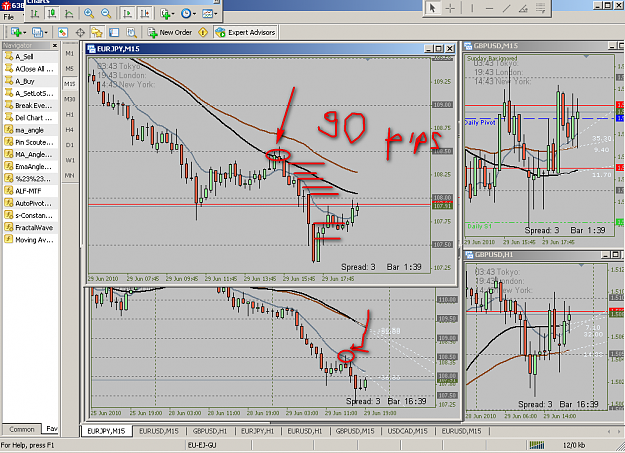Viewport: 625px width, 453px height.
Task: Select the Fibonacci retracement tool
Action: pyautogui.click(x=541, y=8)
